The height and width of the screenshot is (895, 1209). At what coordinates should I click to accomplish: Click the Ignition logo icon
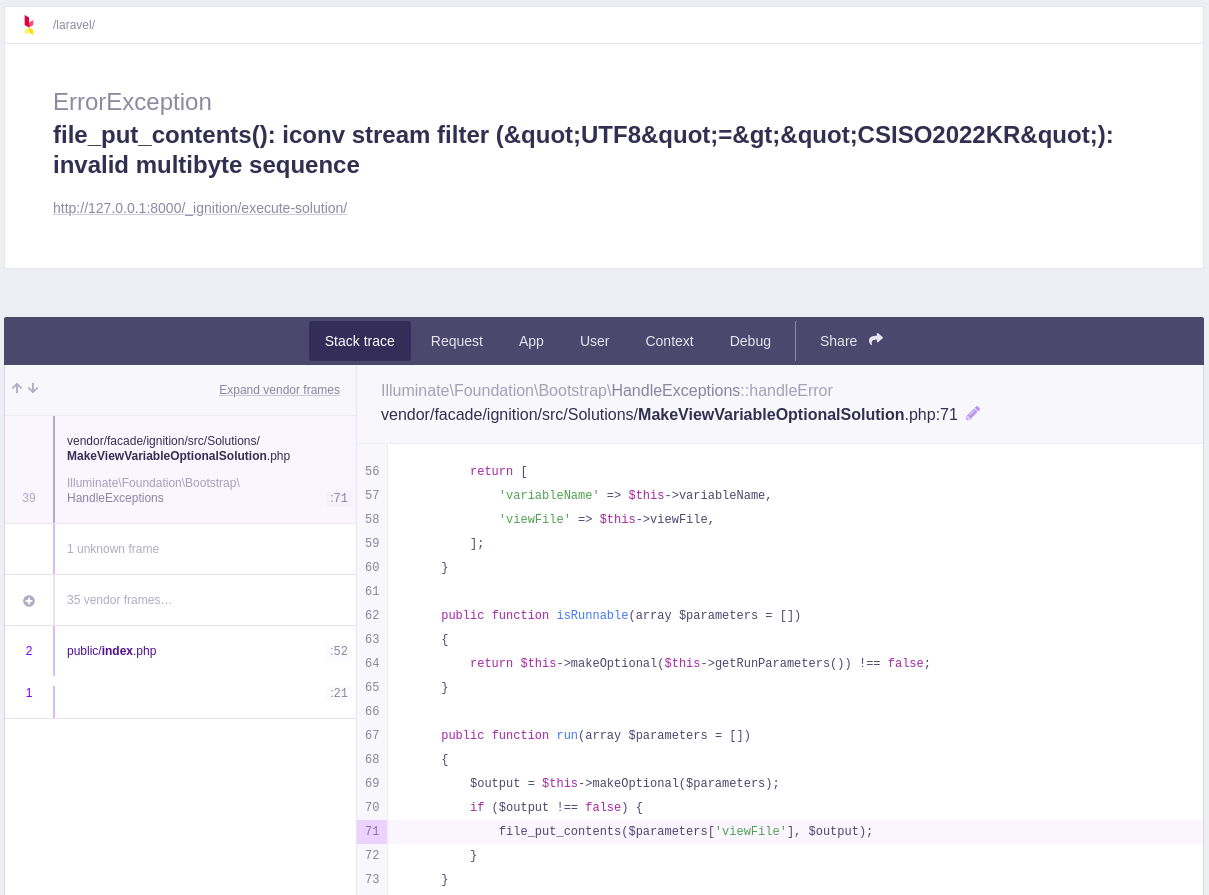point(28,25)
